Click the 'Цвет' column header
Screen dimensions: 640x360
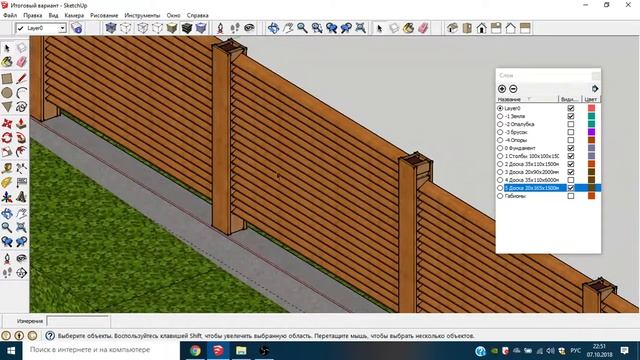[591, 99]
